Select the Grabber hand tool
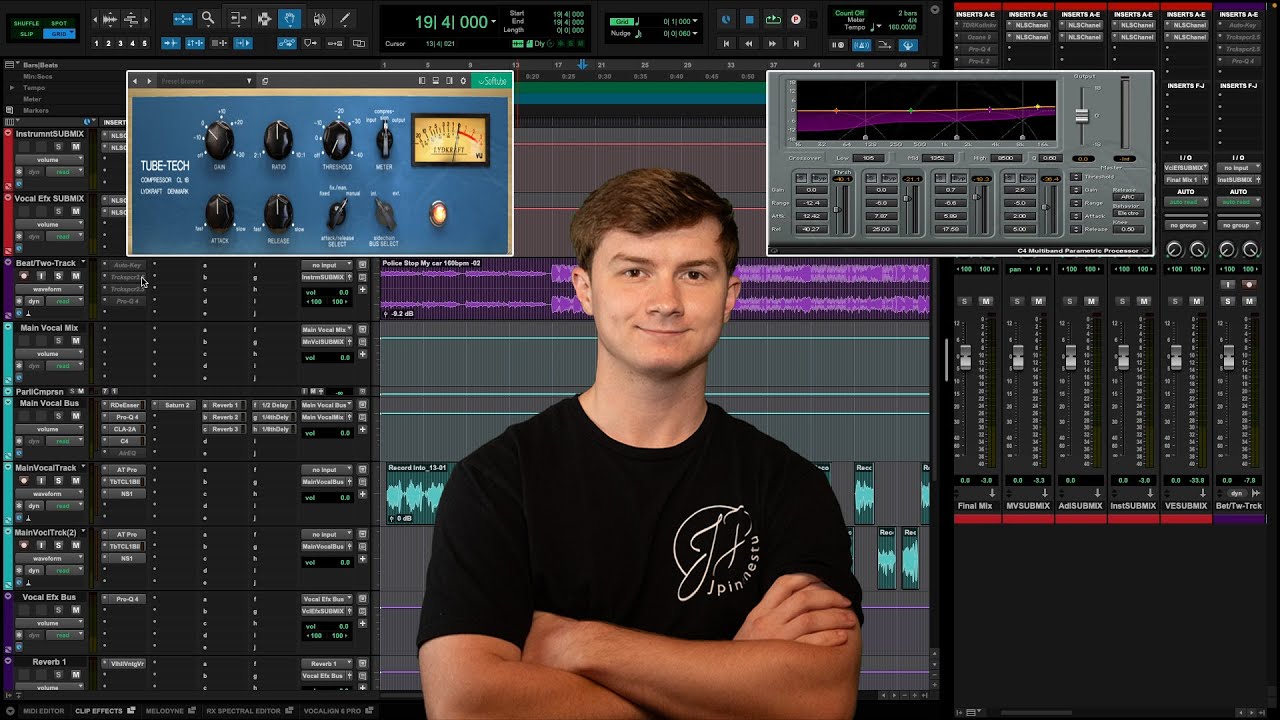Viewport: 1280px width, 720px height. click(289, 19)
